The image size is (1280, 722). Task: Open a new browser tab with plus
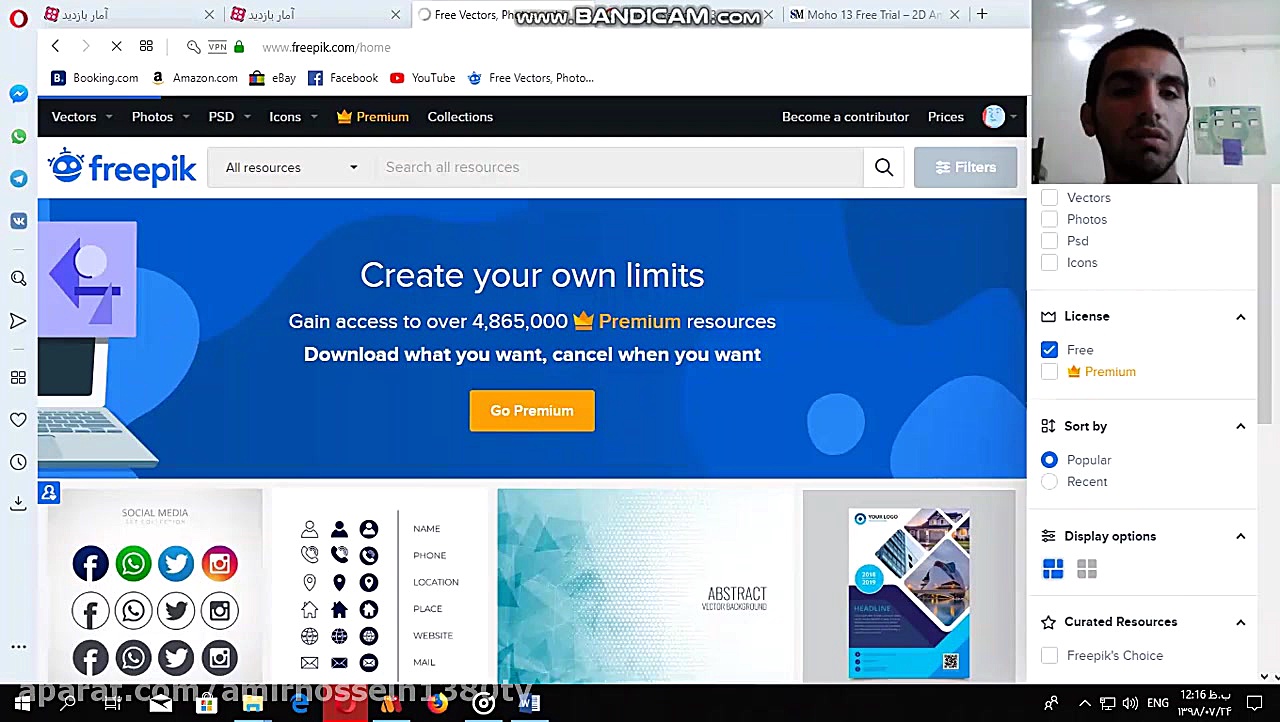[x=982, y=14]
